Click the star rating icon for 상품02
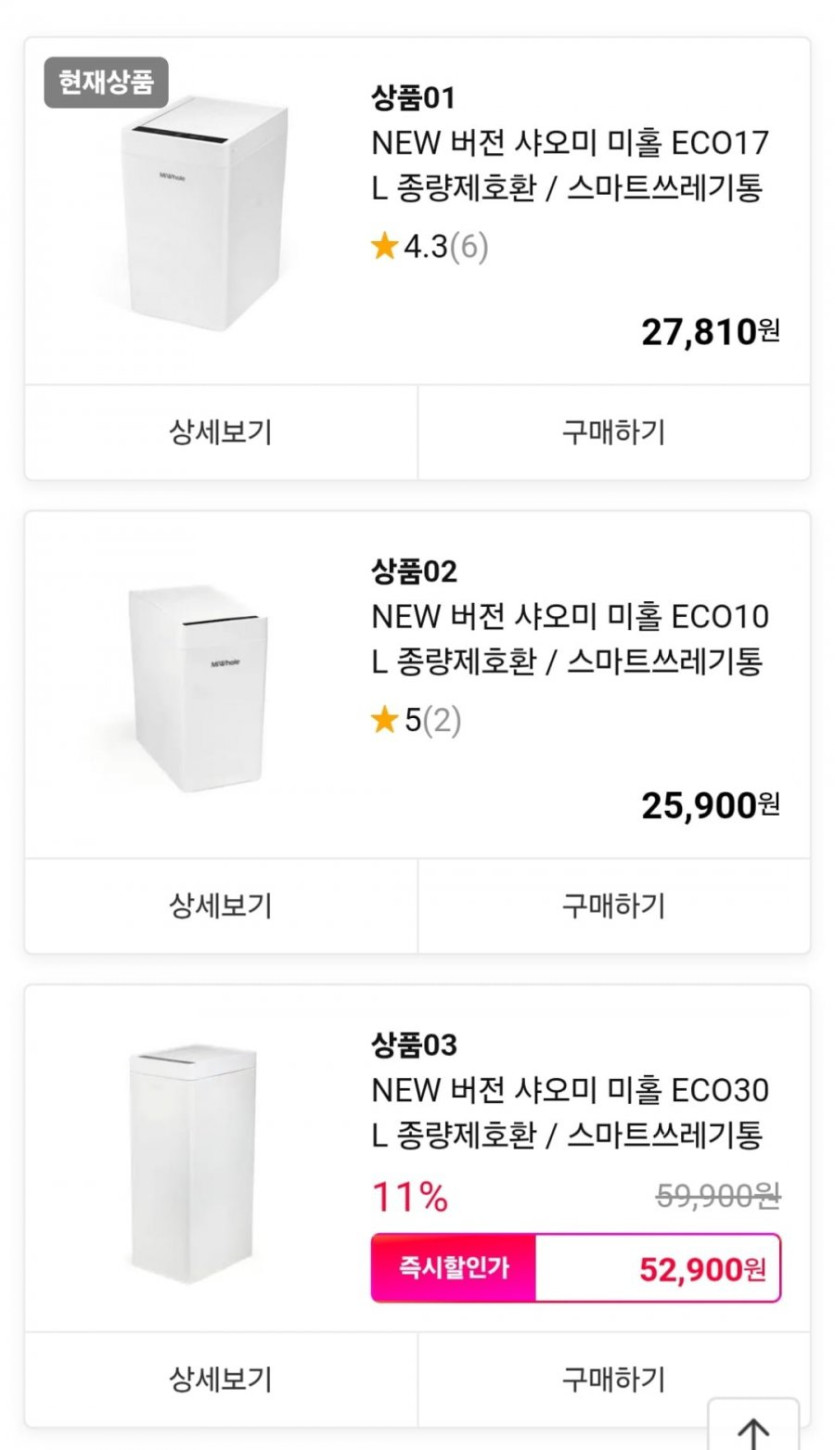The height and width of the screenshot is (1450, 835). (x=385, y=720)
